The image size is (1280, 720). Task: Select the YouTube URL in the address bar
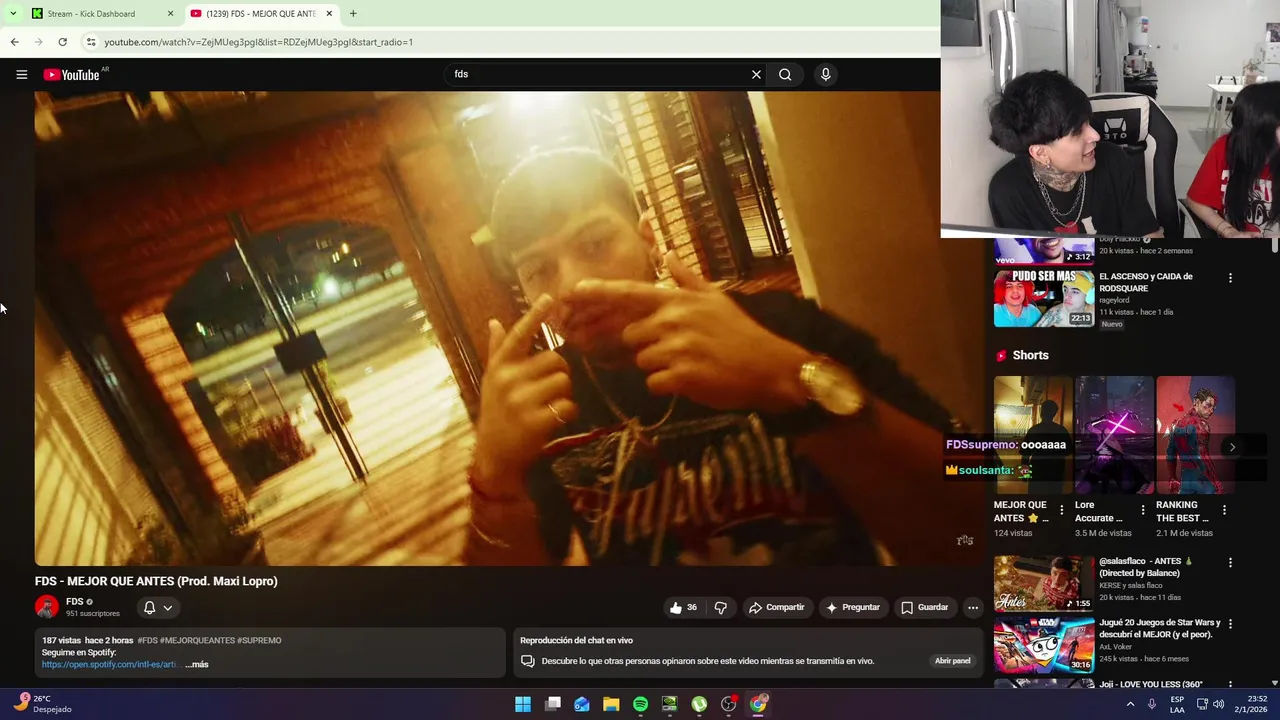point(258,42)
